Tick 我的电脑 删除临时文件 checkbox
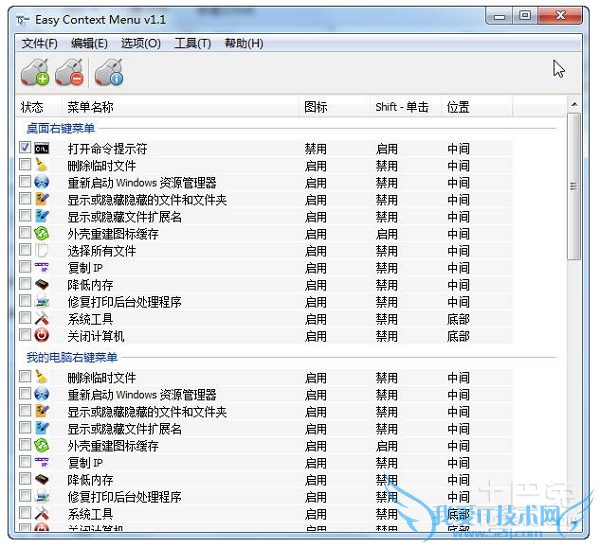This screenshot has width=600, height=548. [25, 376]
